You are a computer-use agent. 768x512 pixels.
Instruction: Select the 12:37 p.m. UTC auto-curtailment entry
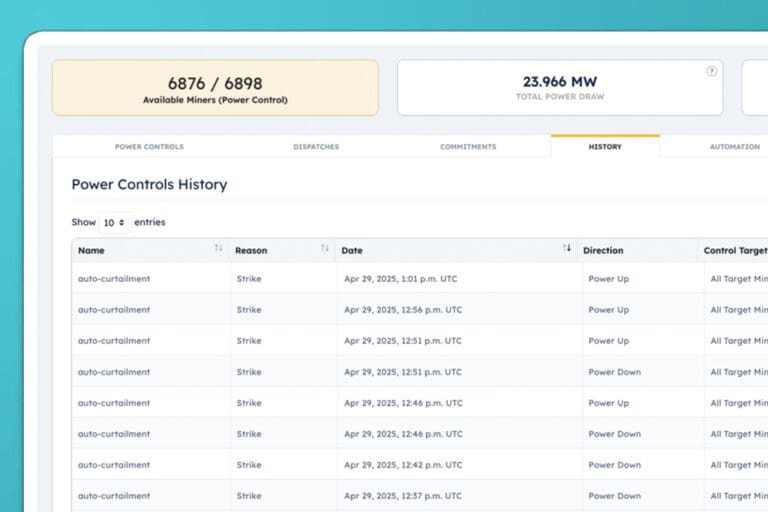click(x=114, y=496)
